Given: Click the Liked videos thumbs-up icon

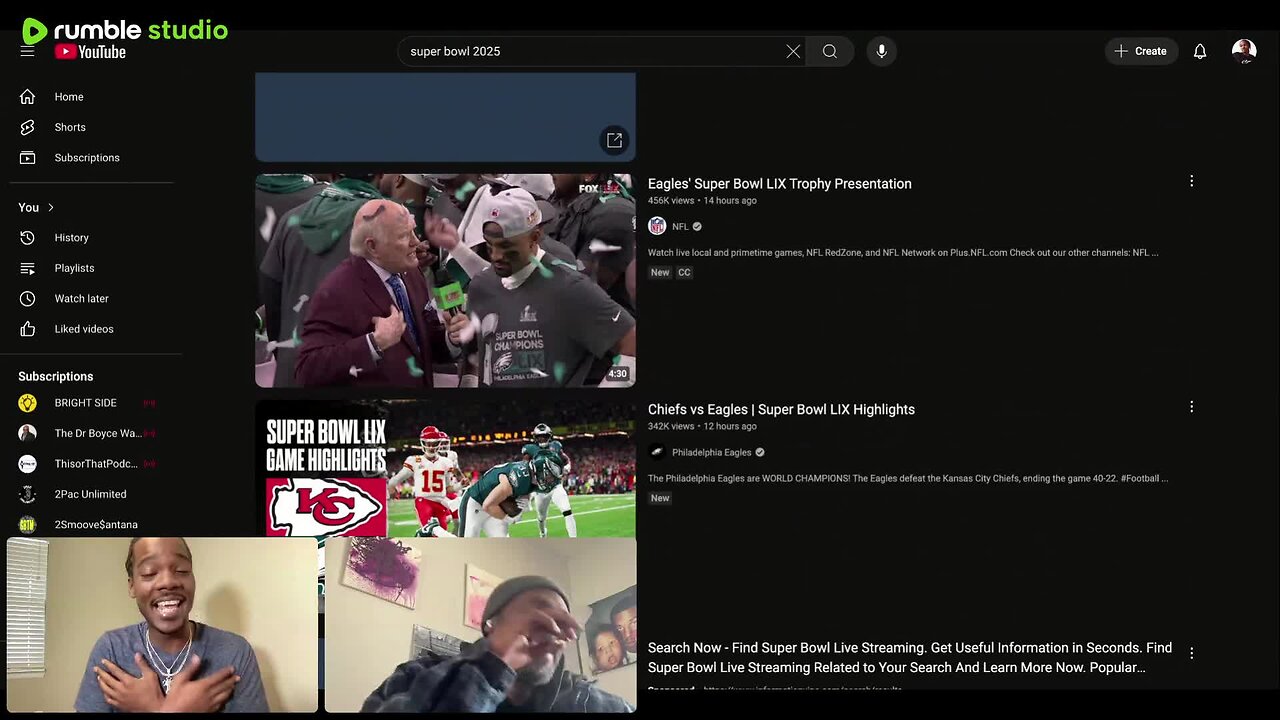Looking at the screenshot, I should [x=27, y=329].
